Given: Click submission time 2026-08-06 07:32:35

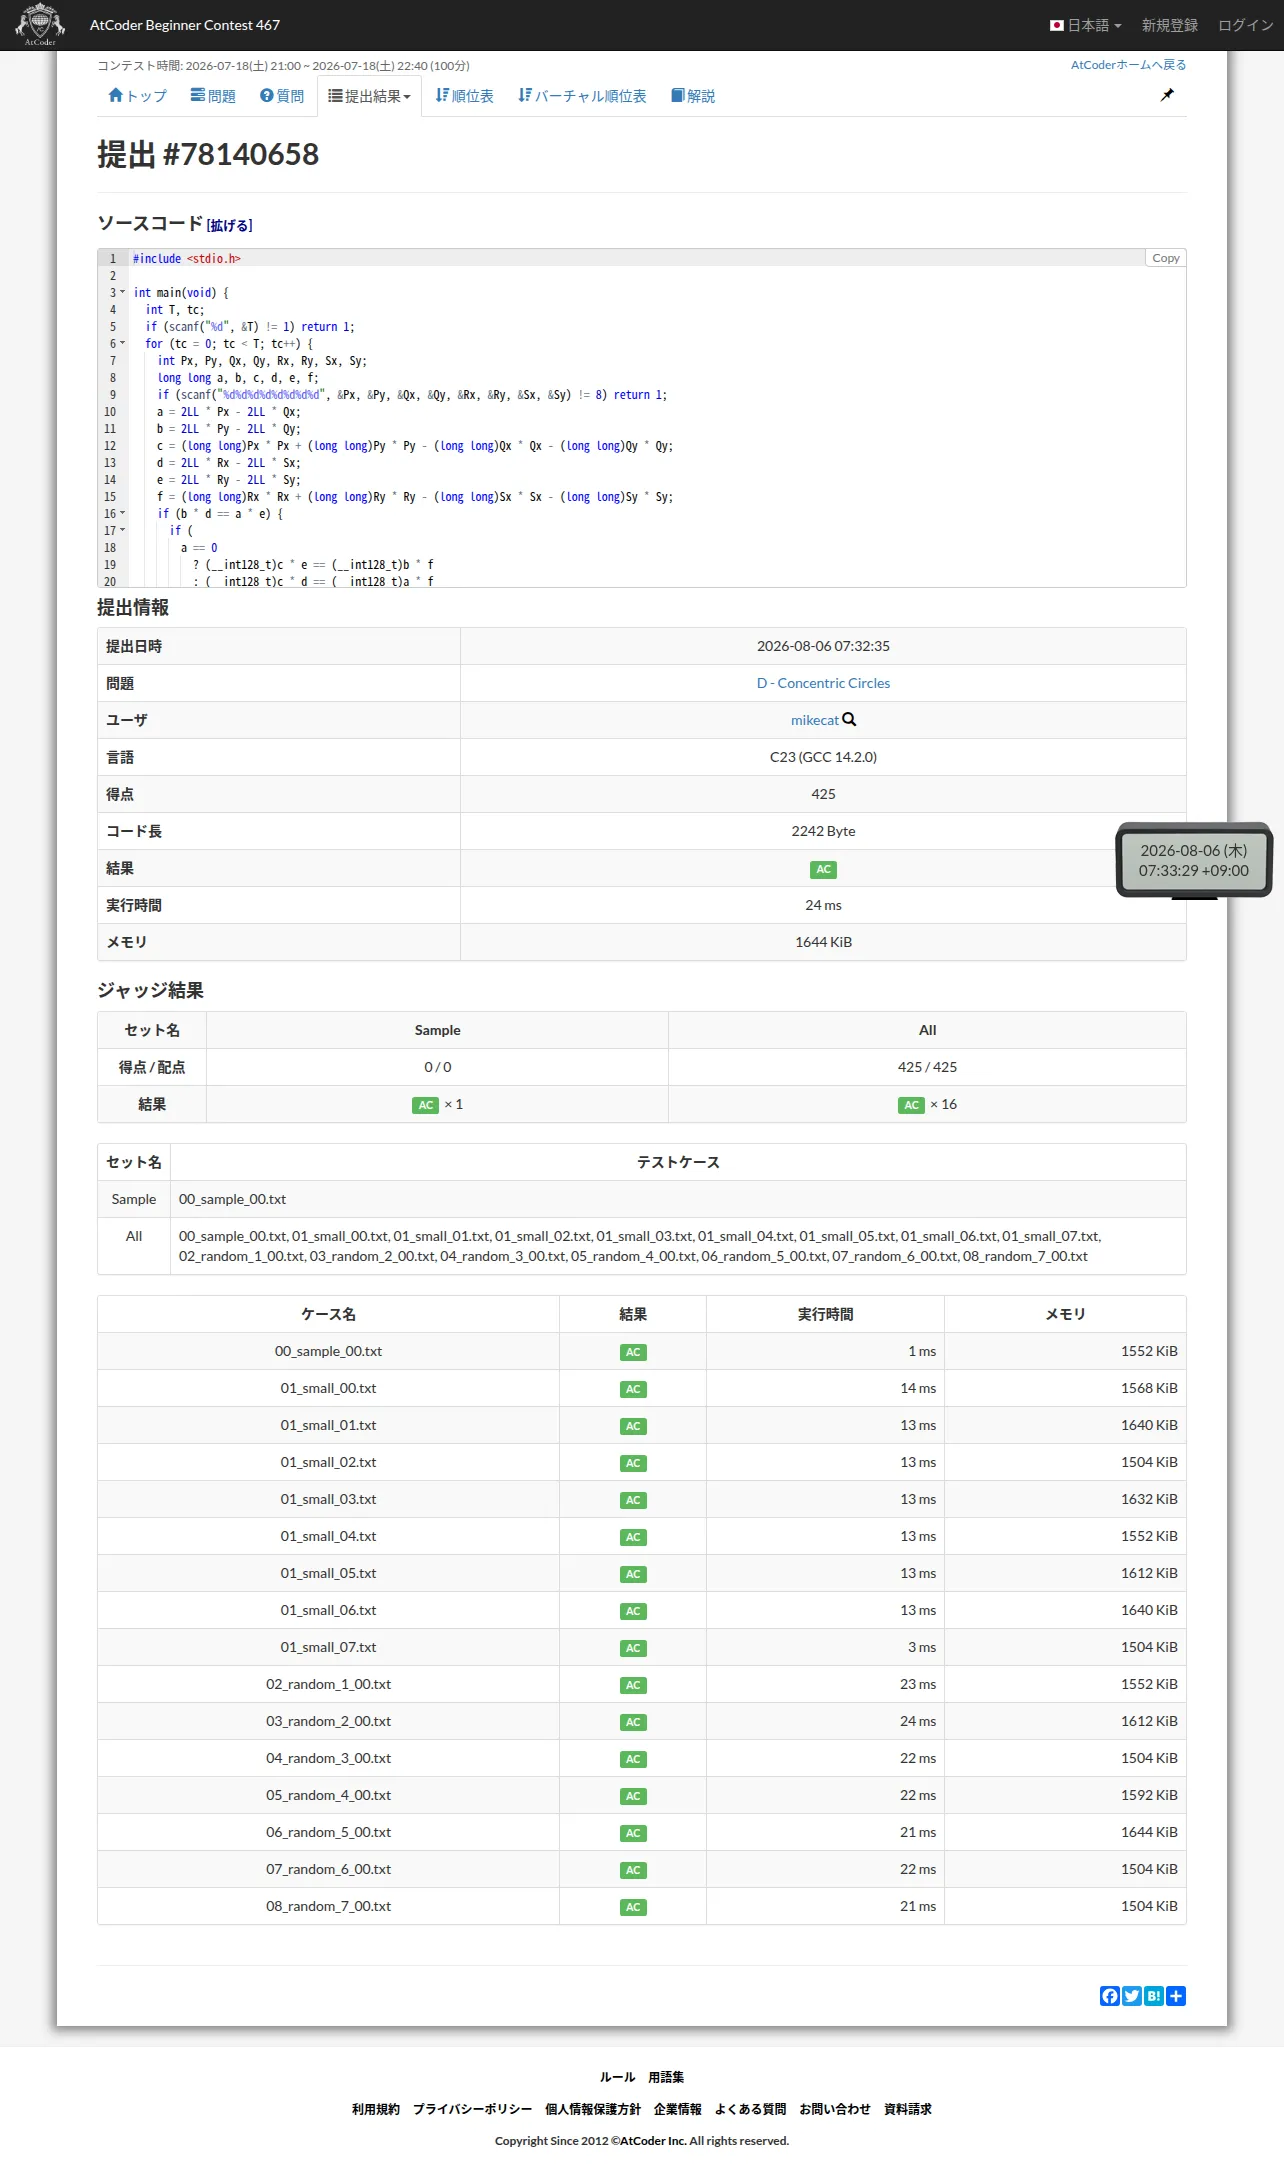Looking at the screenshot, I should pyautogui.click(x=823, y=646).
